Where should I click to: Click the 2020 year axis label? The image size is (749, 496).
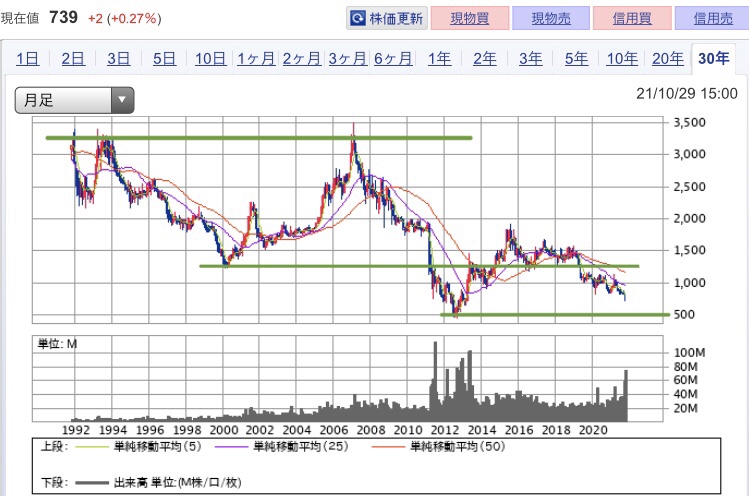(593, 430)
